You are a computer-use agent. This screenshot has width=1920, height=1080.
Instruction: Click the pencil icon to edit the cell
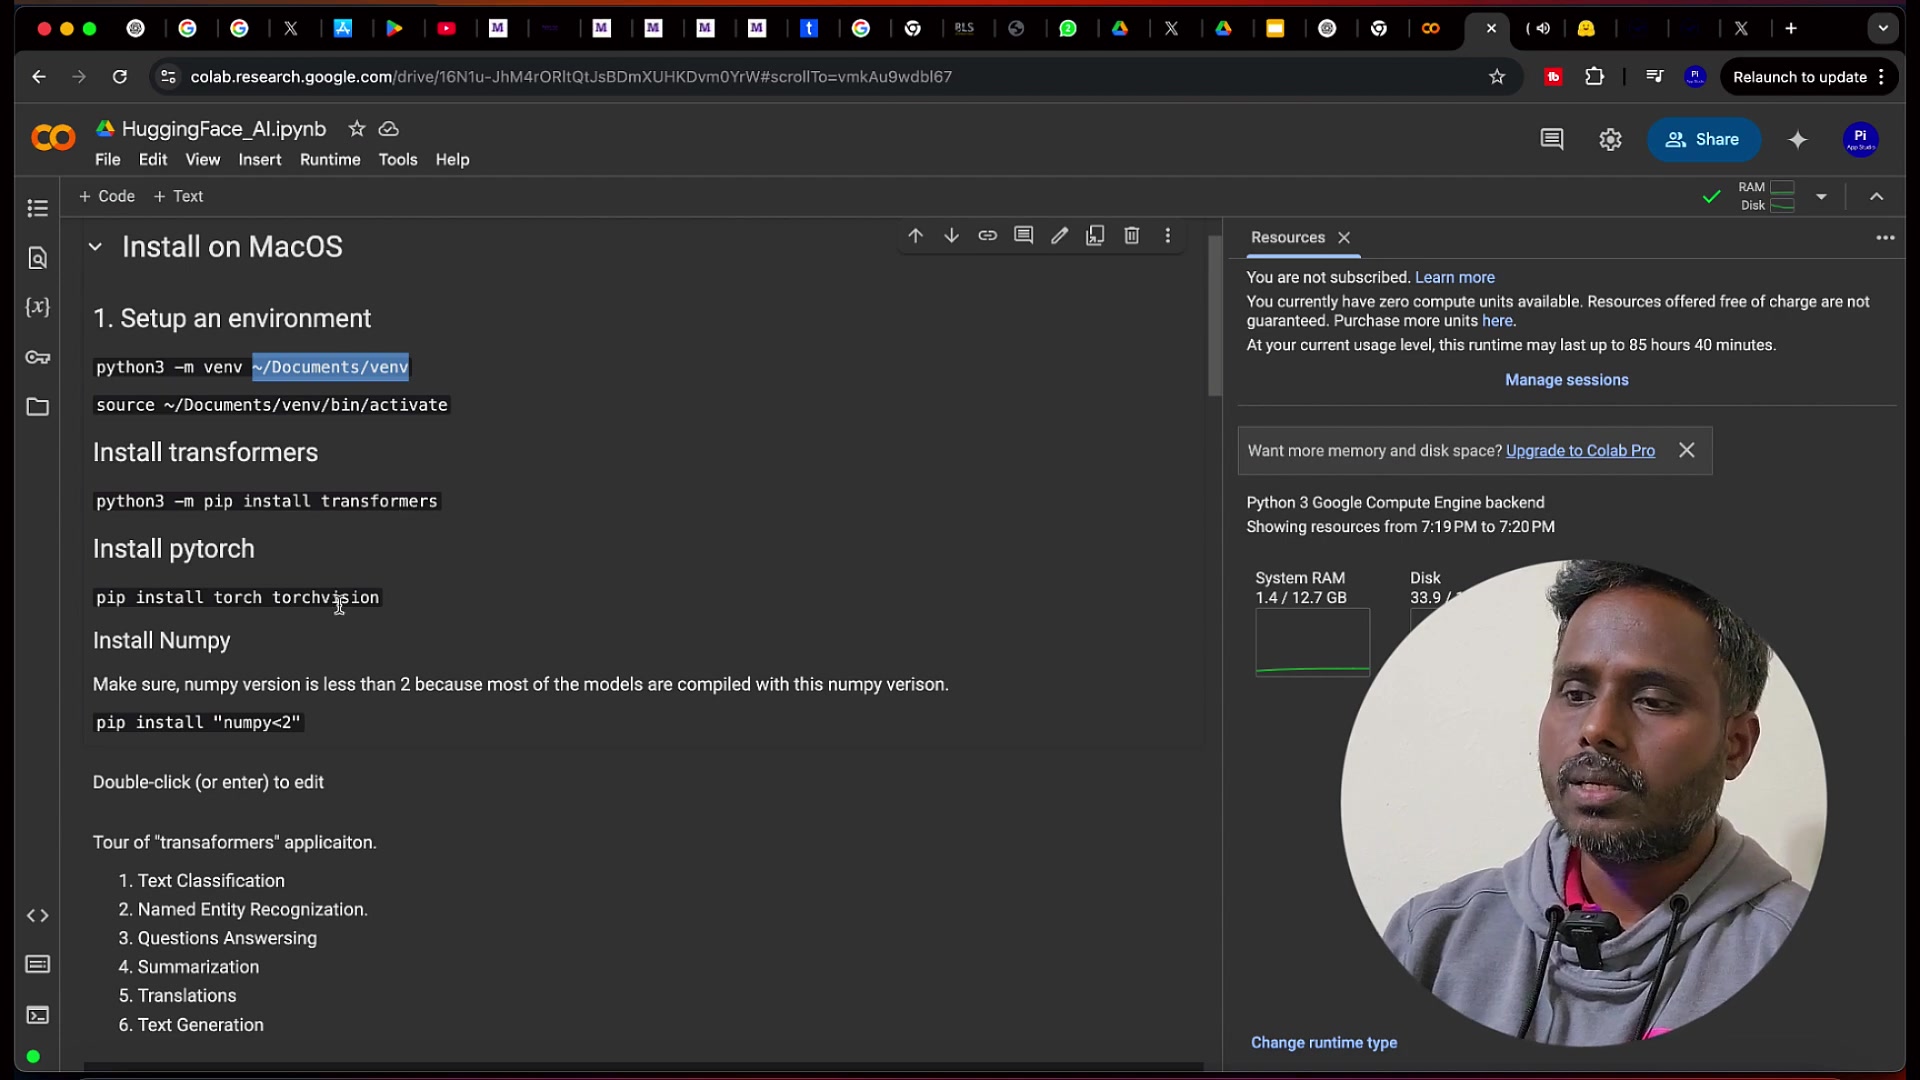pyautogui.click(x=1059, y=236)
